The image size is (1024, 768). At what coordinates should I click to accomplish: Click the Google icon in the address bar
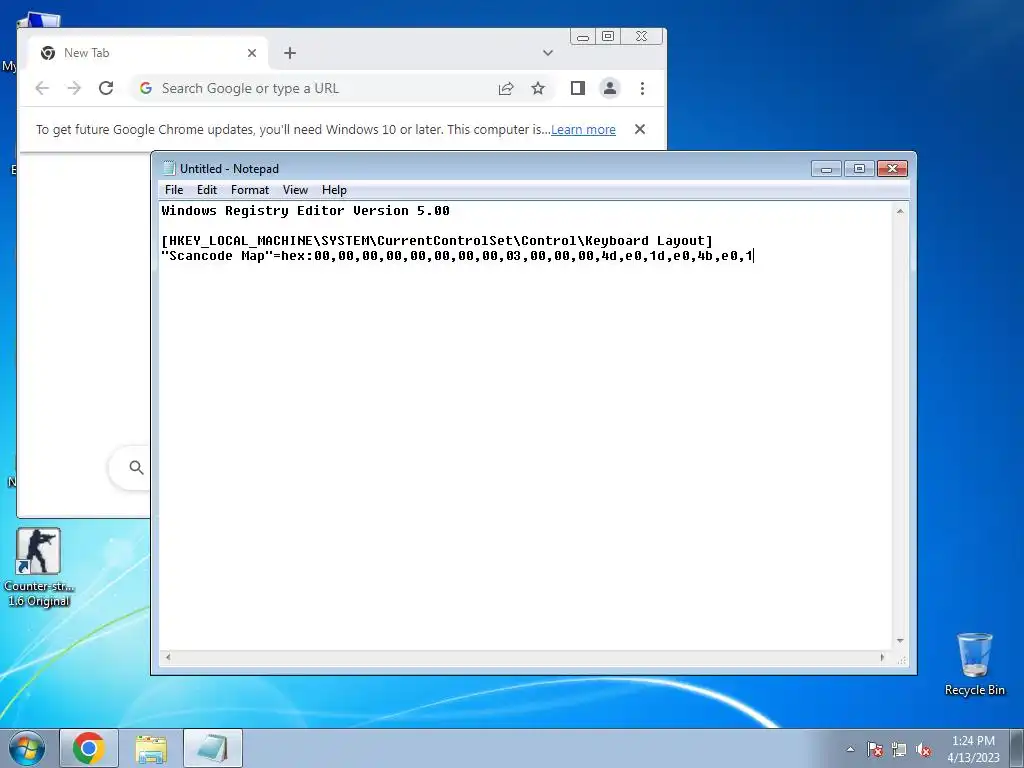[x=146, y=88]
